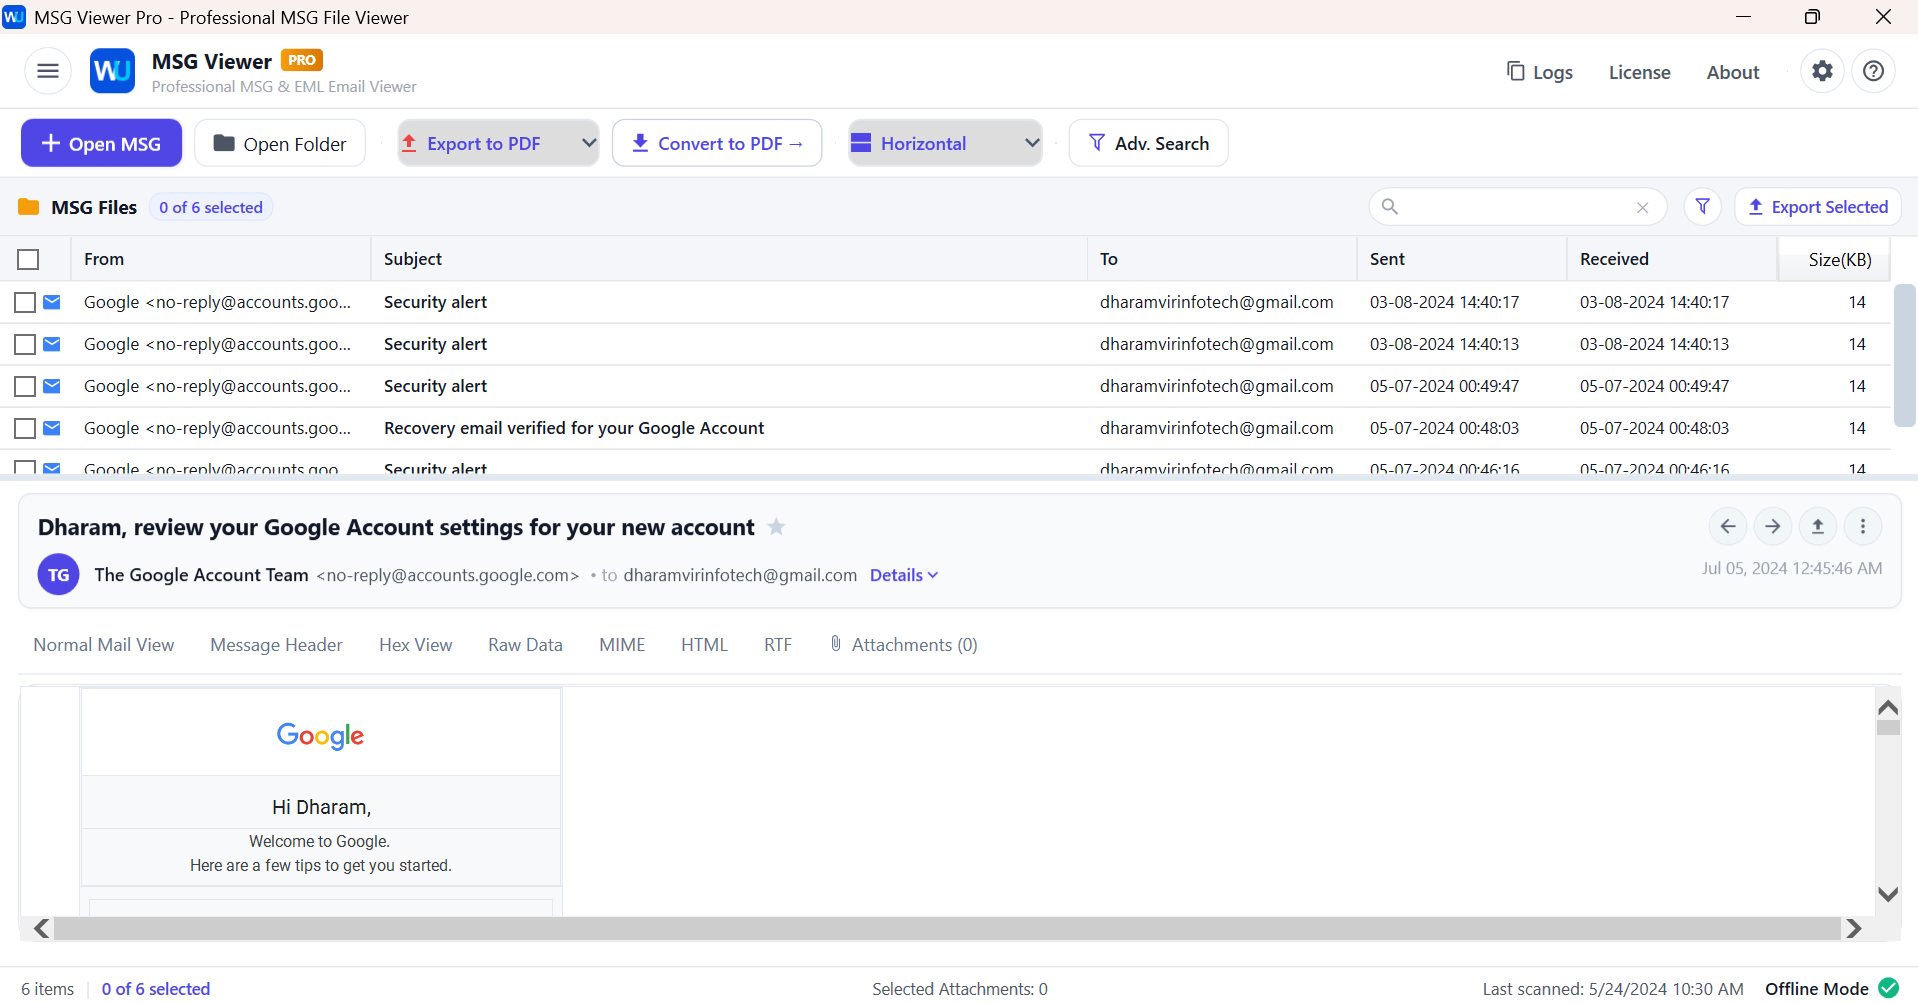Clear search box with X icon
Screen dimensions: 1918x1003
click(1642, 208)
